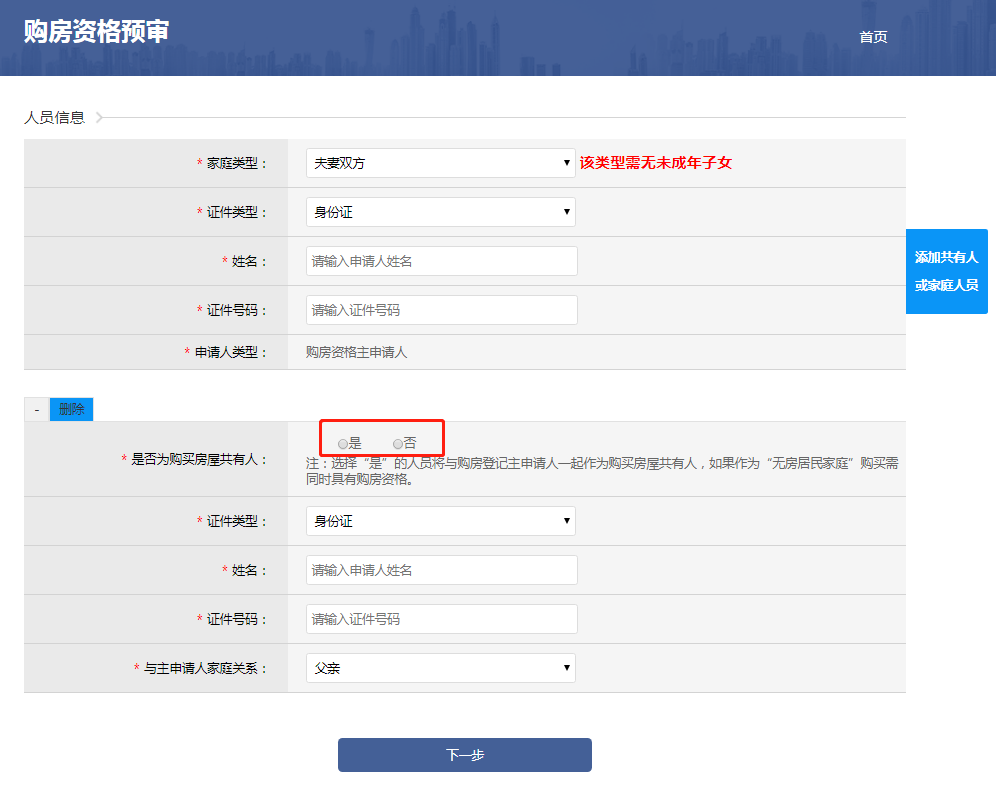The height and width of the screenshot is (789, 996).
Task: Expand the main applicant's 证件类型 dropdown
Action: [440, 212]
